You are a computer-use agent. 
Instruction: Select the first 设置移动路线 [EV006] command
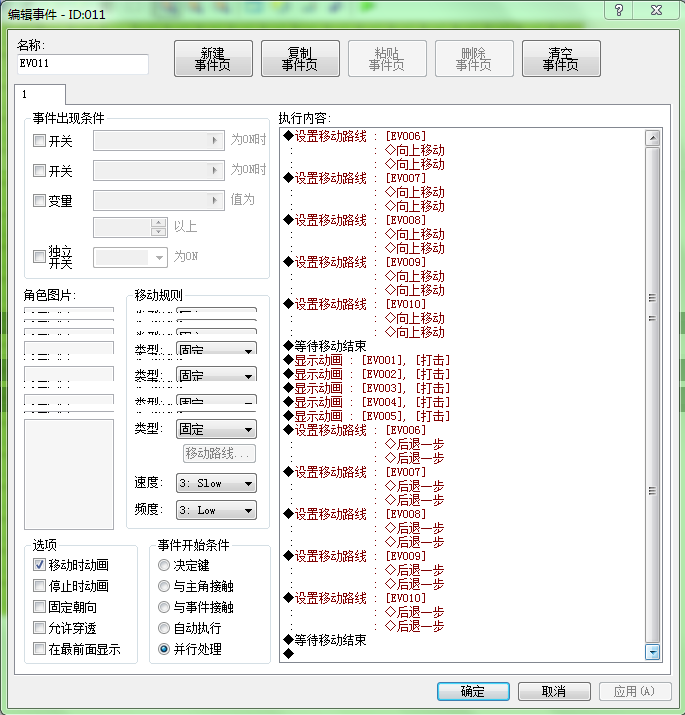click(x=354, y=136)
